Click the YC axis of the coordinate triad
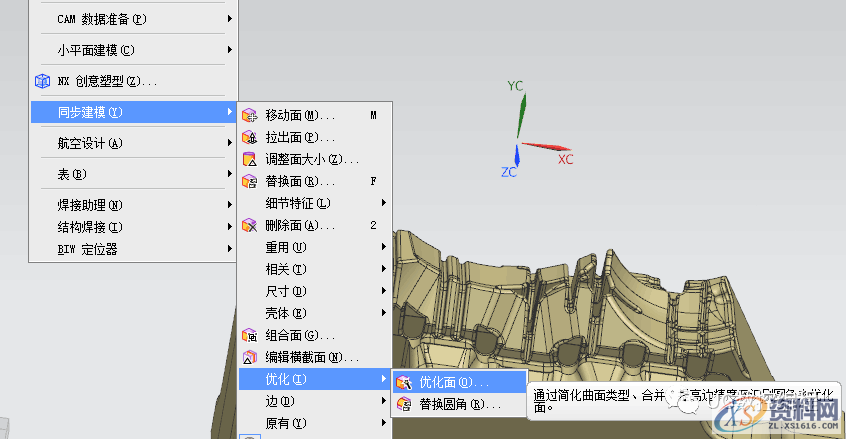Image resolution: width=846 pixels, height=439 pixels. (521, 116)
